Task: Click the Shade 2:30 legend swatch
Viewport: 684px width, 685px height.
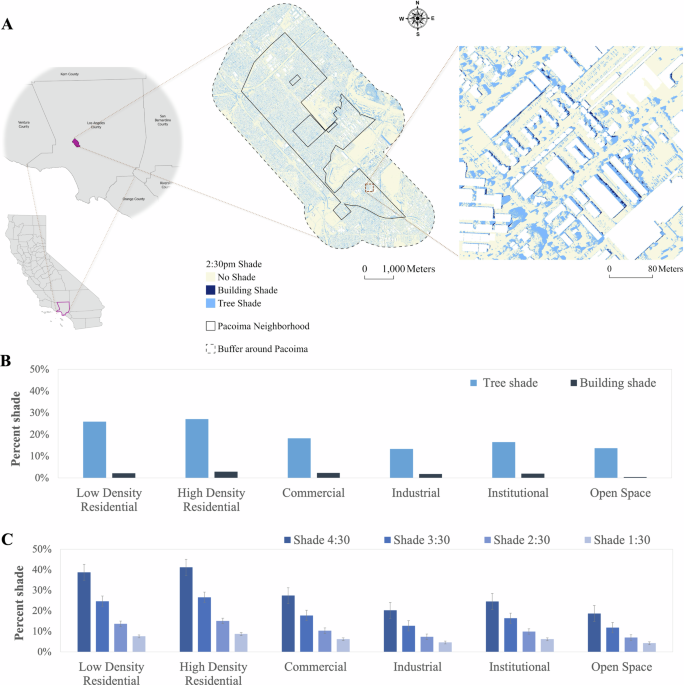Action: click(x=487, y=540)
